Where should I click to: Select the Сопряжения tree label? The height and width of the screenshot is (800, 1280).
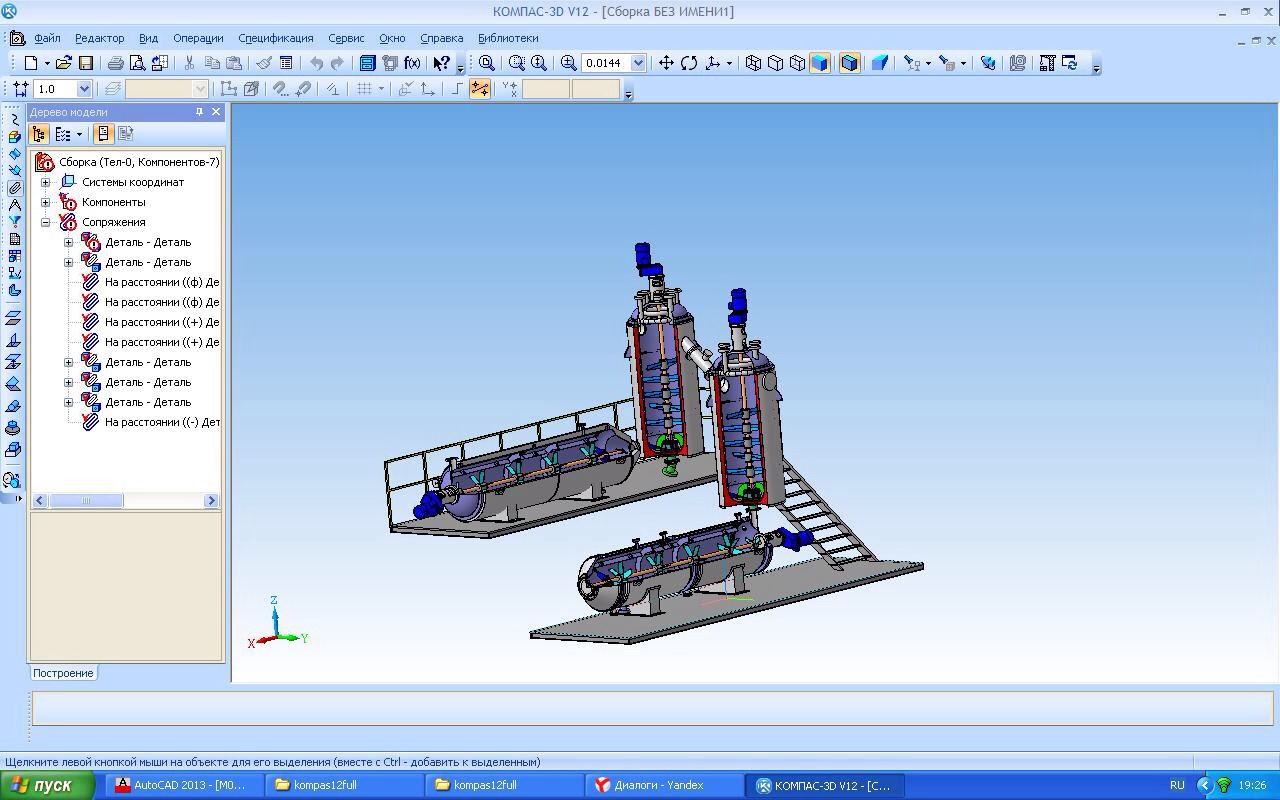(x=114, y=222)
